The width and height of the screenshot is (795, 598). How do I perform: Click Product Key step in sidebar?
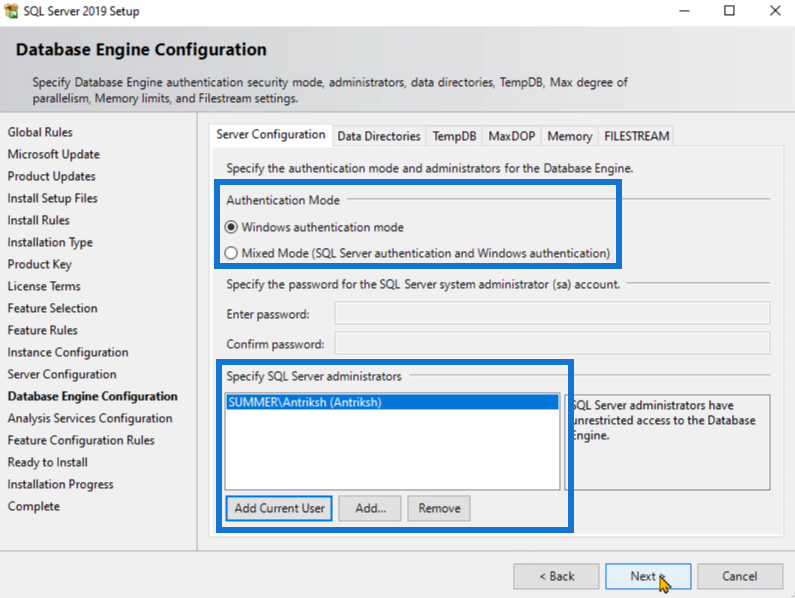[40, 264]
